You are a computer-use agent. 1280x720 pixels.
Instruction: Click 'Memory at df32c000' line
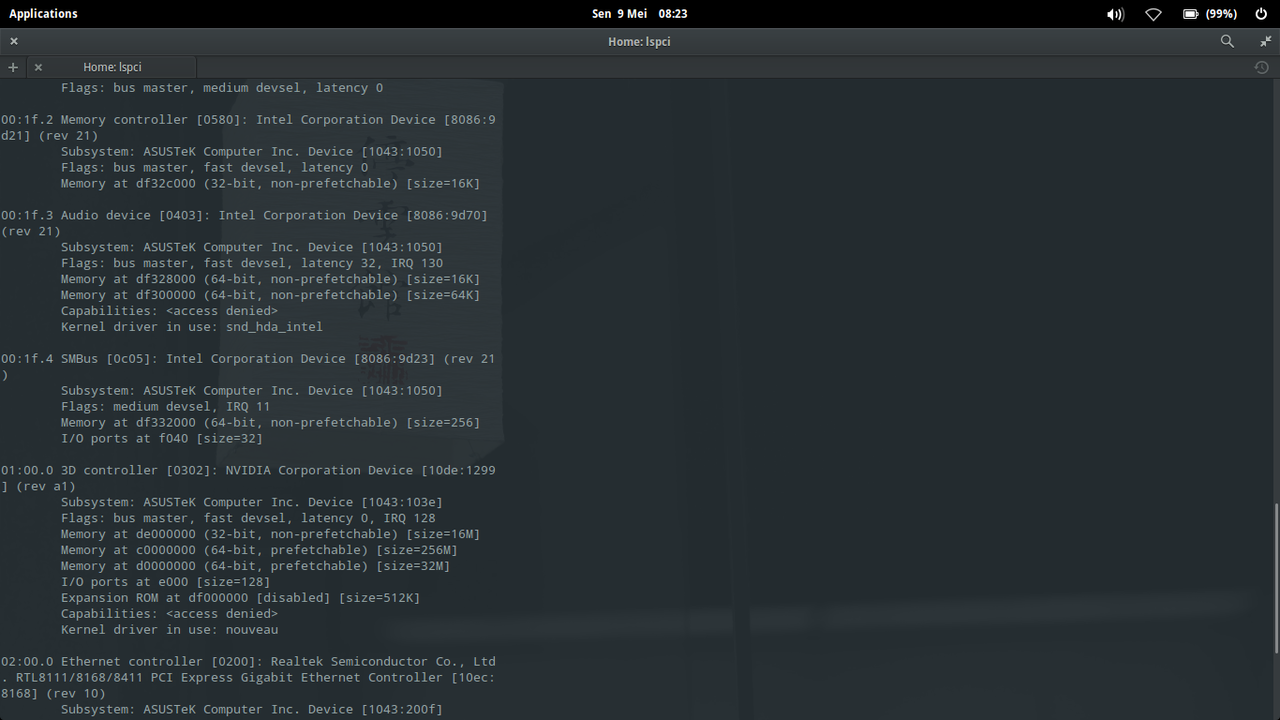[270, 183]
